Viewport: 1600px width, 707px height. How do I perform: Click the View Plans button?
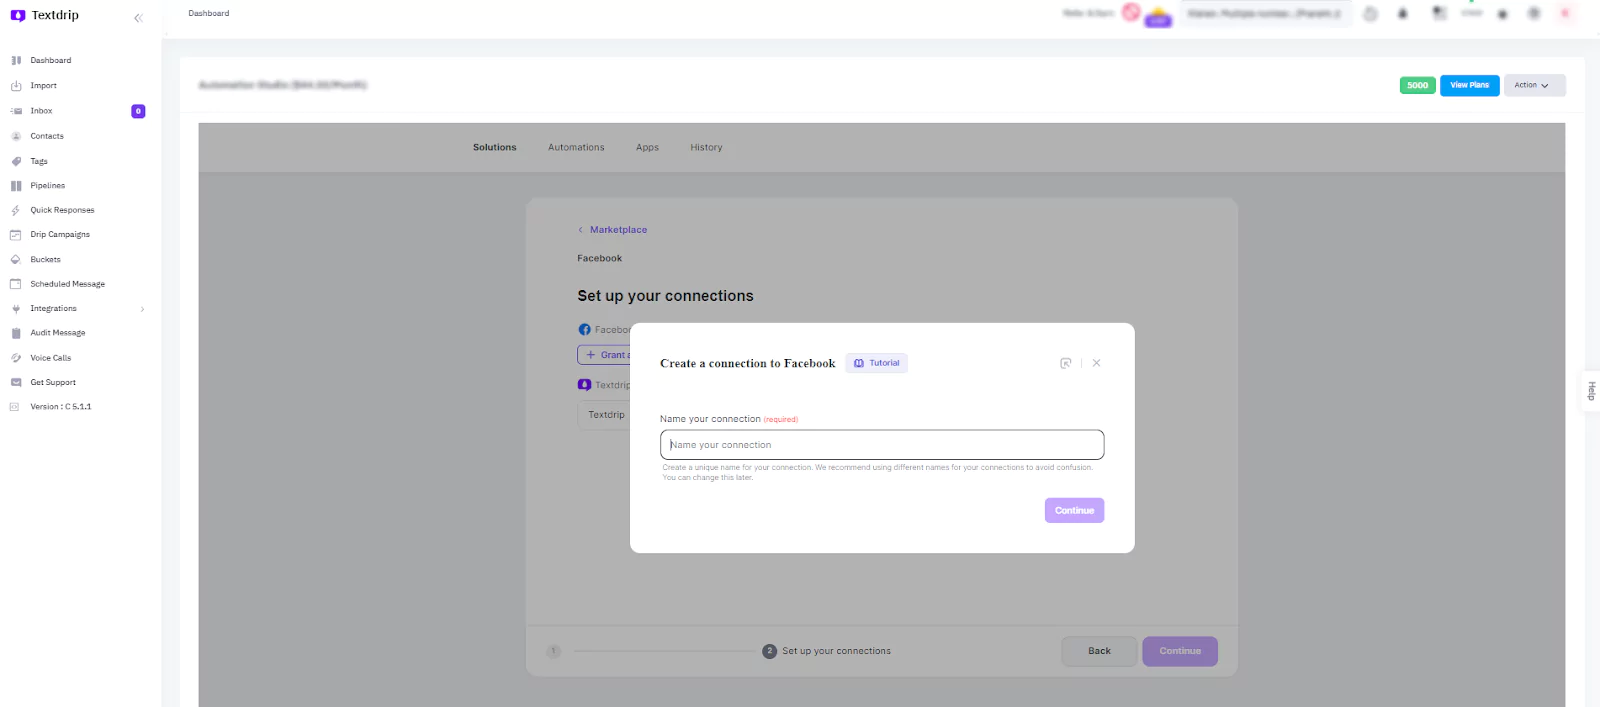pos(1469,86)
